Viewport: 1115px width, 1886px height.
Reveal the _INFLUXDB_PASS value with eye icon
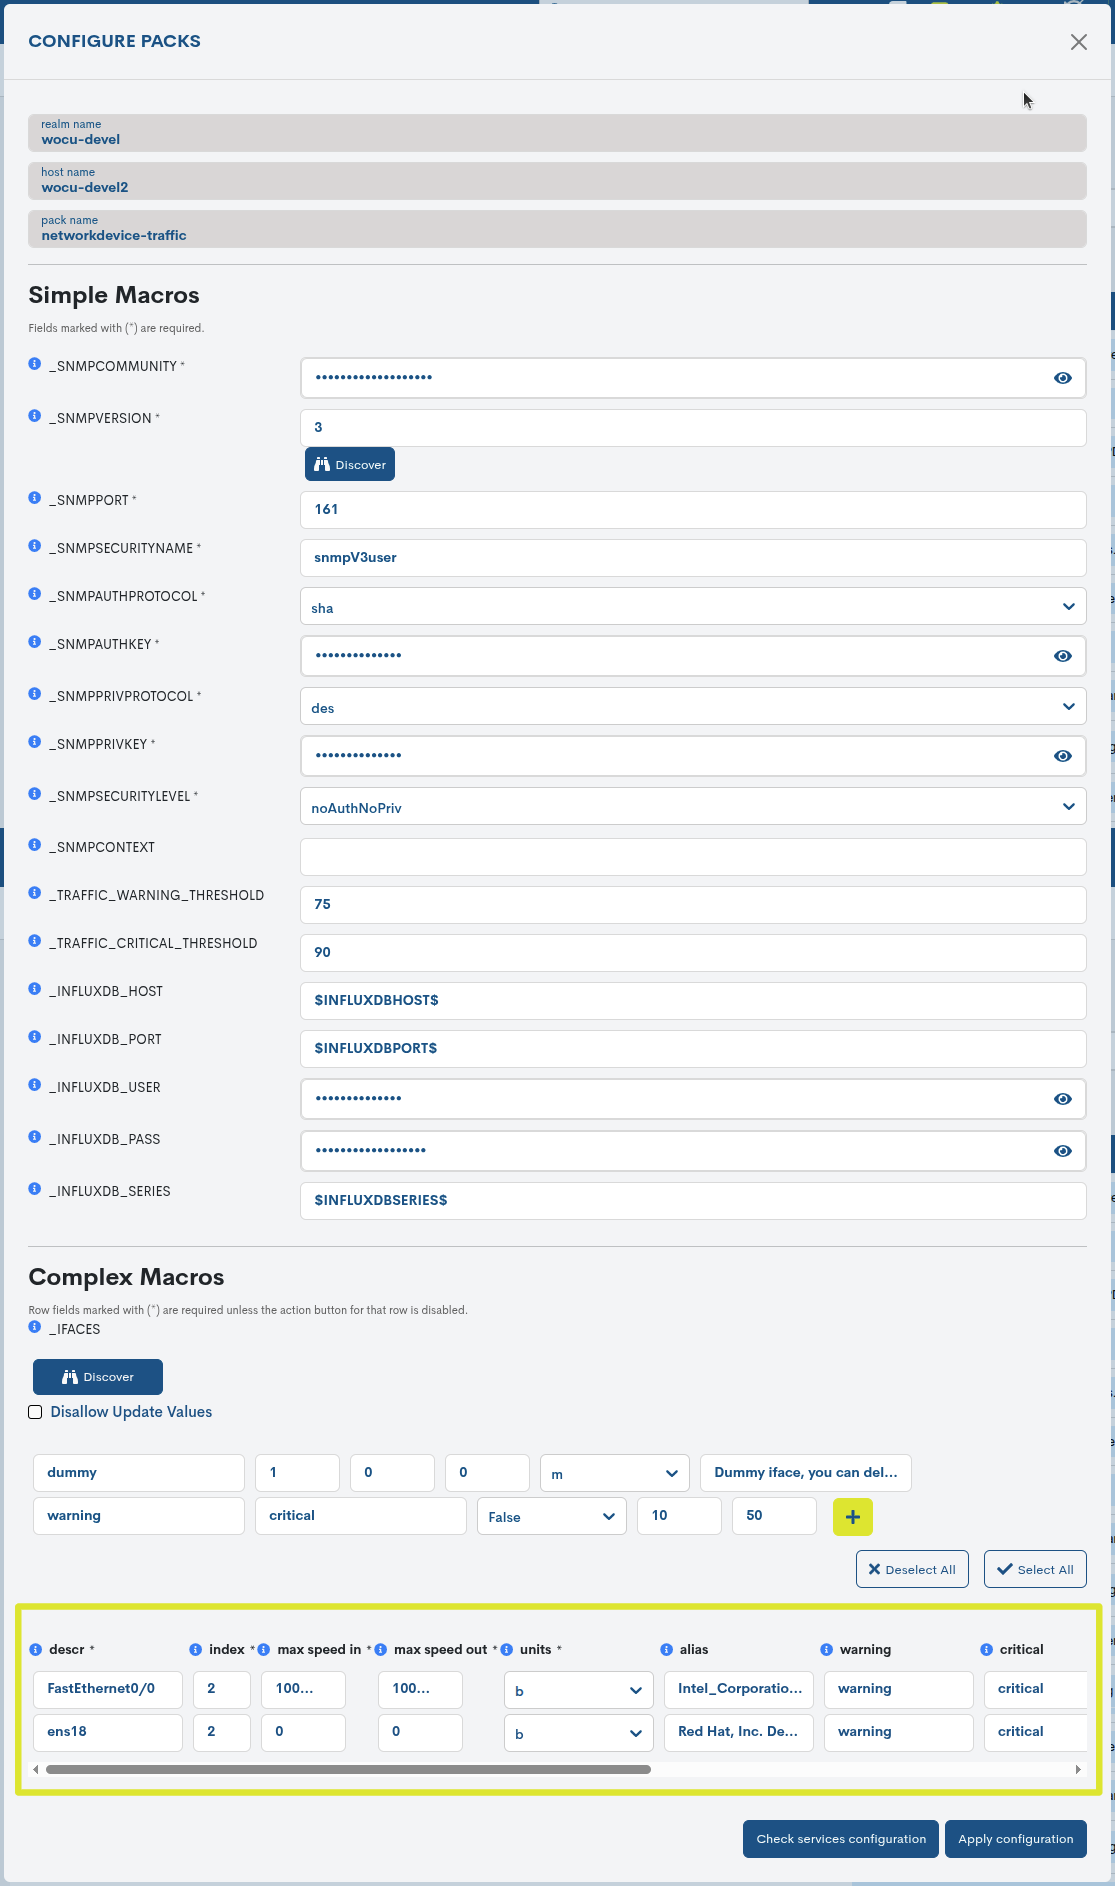(1063, 1151)
